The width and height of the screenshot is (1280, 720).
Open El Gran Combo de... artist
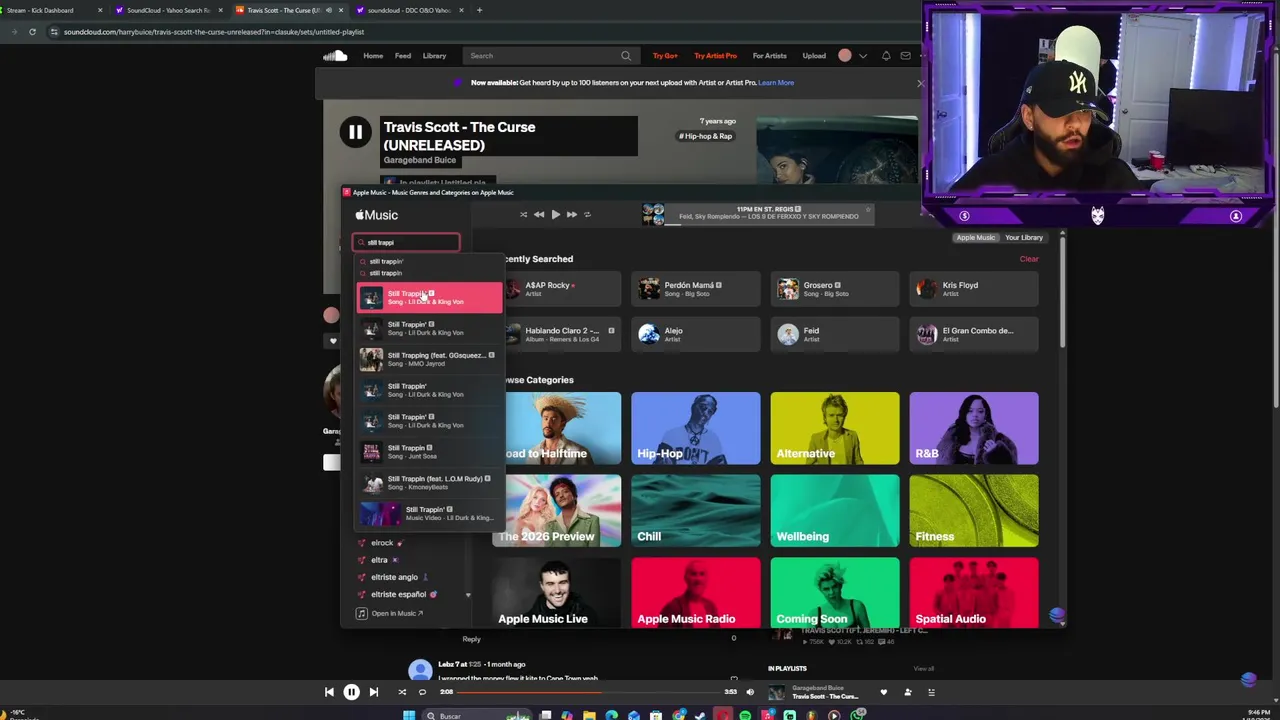coord(973,334)
